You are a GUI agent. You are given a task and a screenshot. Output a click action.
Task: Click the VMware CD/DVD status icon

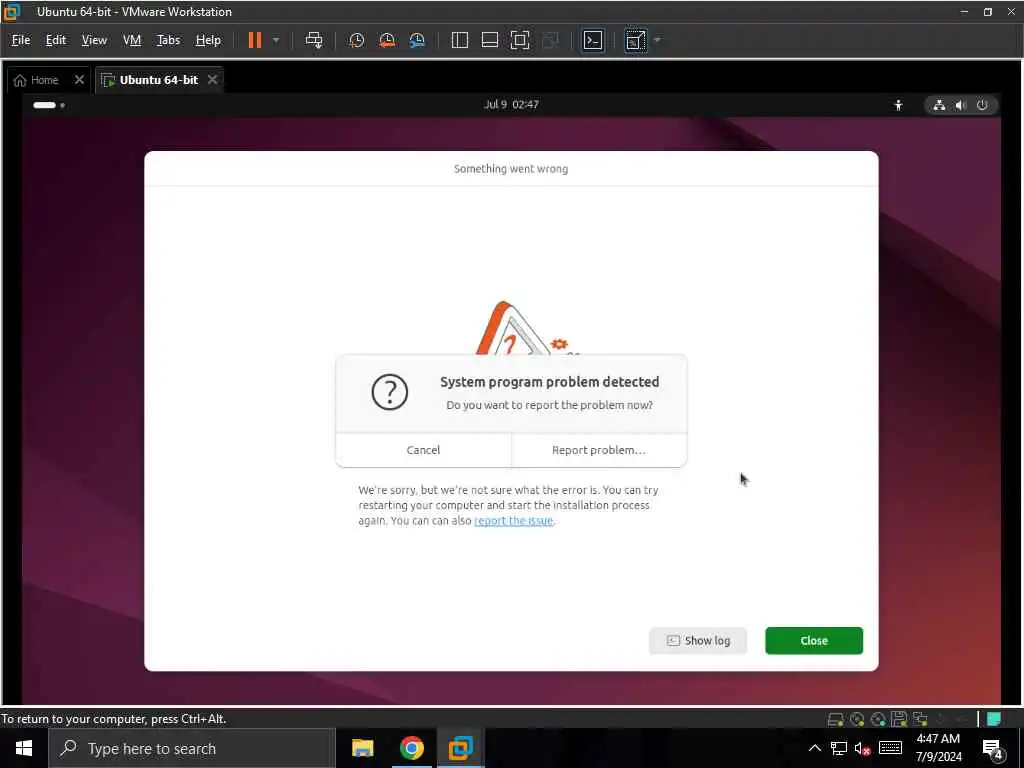point(857,719)
